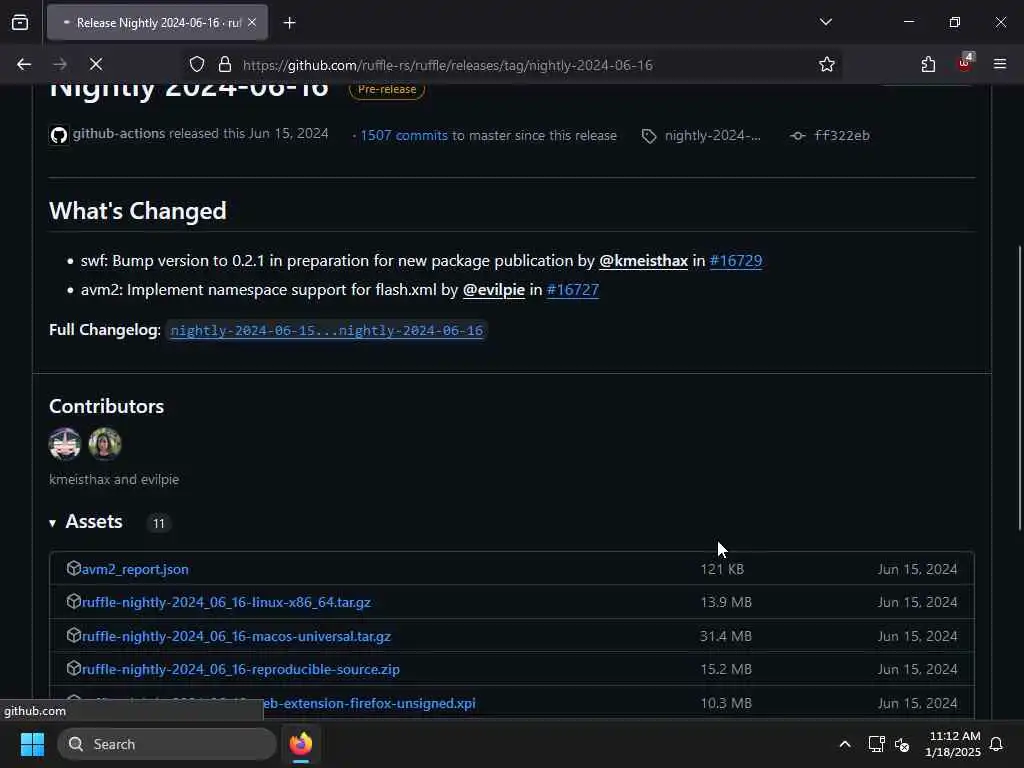Open the network status tray icon
The width and height of the screenshot is (1024, 768).
point(876,744)
